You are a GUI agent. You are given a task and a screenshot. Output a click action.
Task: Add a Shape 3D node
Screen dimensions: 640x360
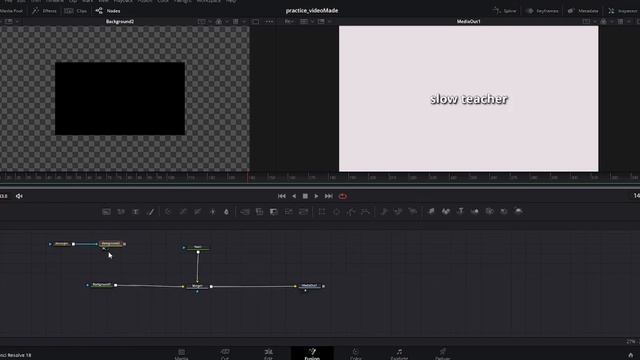coord(446,211)
